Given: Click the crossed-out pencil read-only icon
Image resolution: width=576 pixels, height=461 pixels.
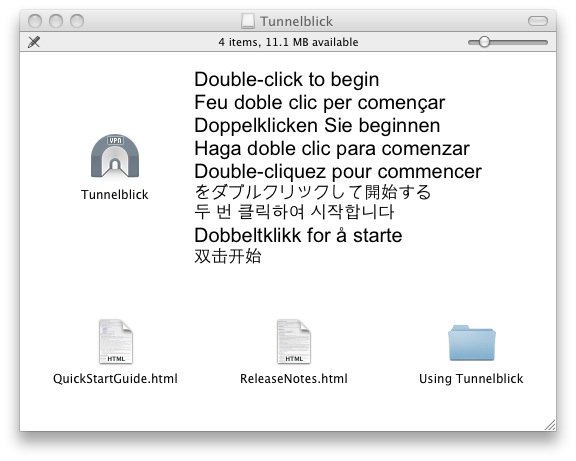Looking at the screenshot, I should click(34, 42).
